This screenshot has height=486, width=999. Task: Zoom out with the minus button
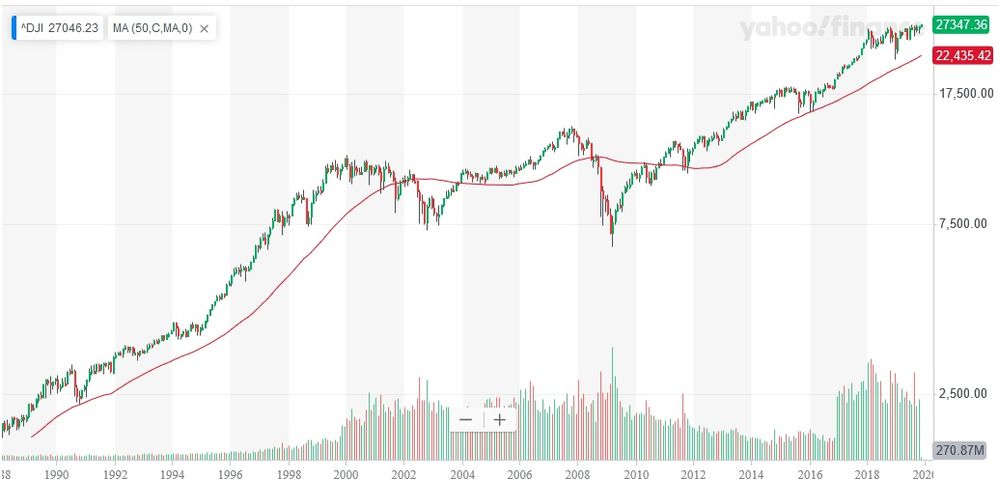click(x=466, y=420)
